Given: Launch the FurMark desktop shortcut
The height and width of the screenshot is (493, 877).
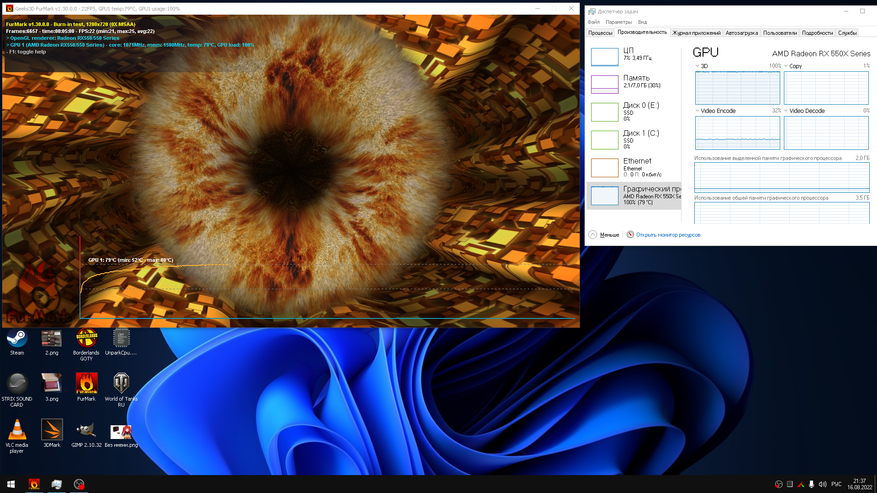Looking at the screenshot, I should click(x=86, y=388).
